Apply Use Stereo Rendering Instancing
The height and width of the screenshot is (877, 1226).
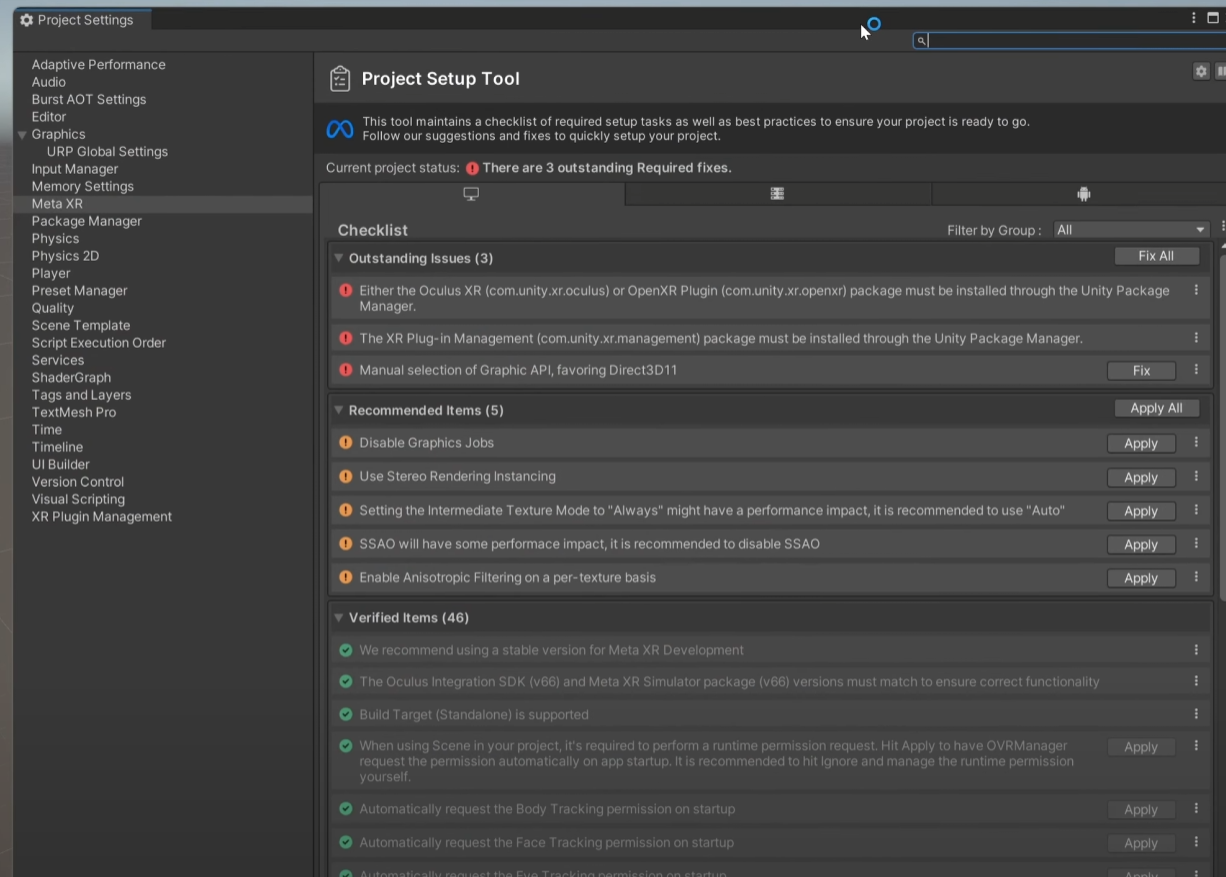(1141, 477)
